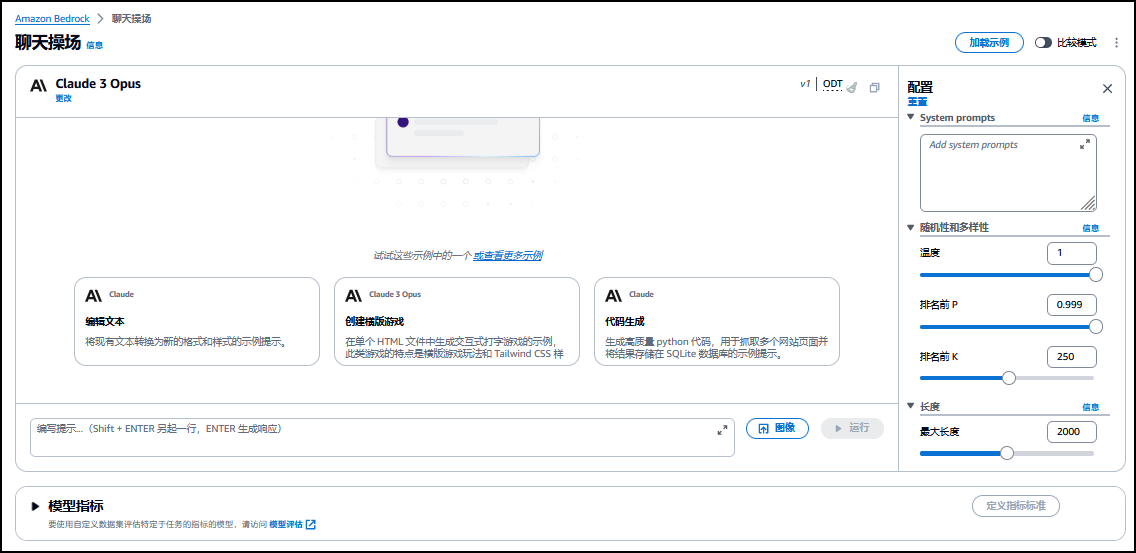Click the v1 version label
The width and height of the screenshot is (1136, 553).
(x=805, y=84)
